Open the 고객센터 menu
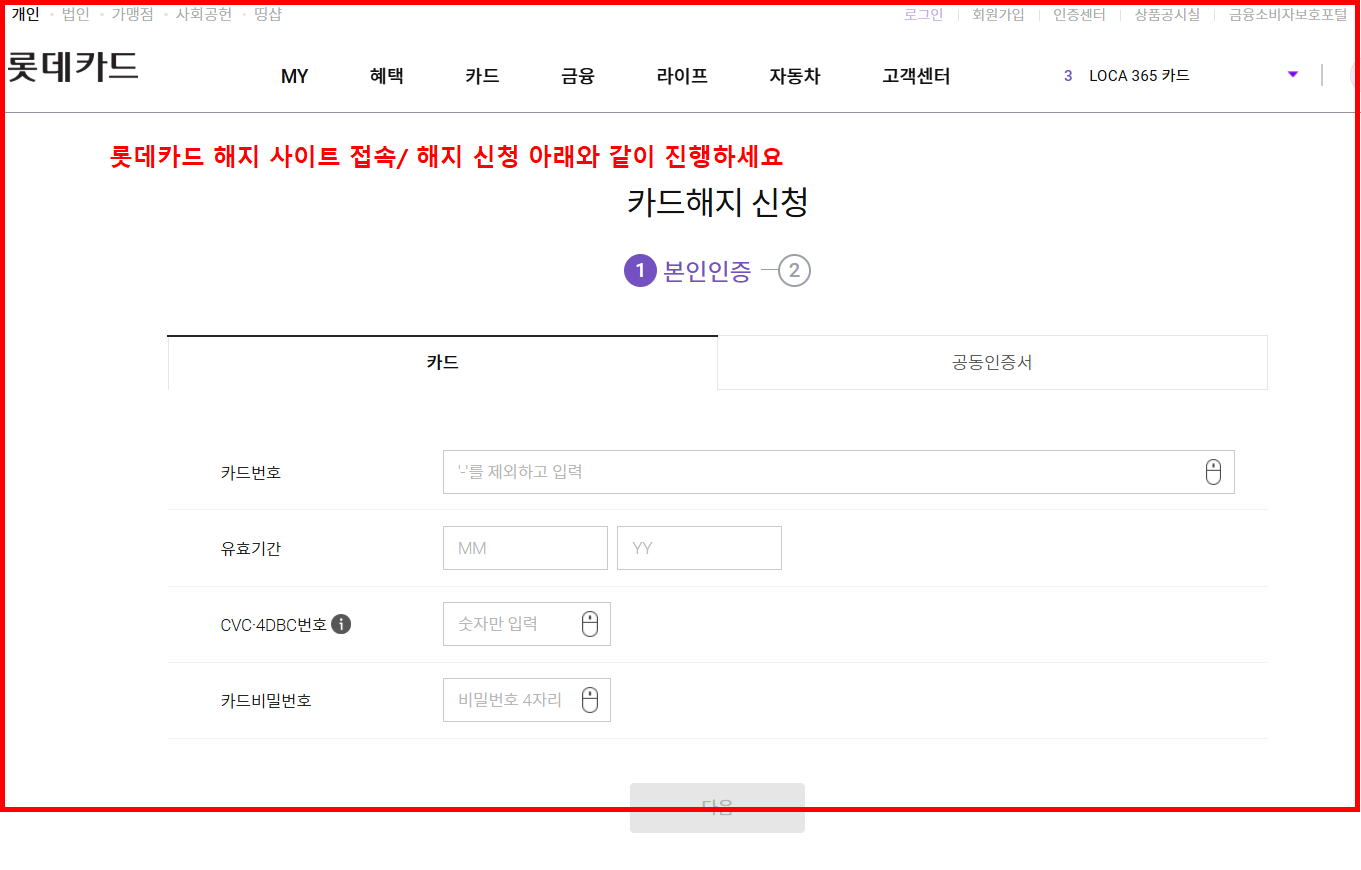Viewport: 1361px width, 870px height. (x=916, y=76)
